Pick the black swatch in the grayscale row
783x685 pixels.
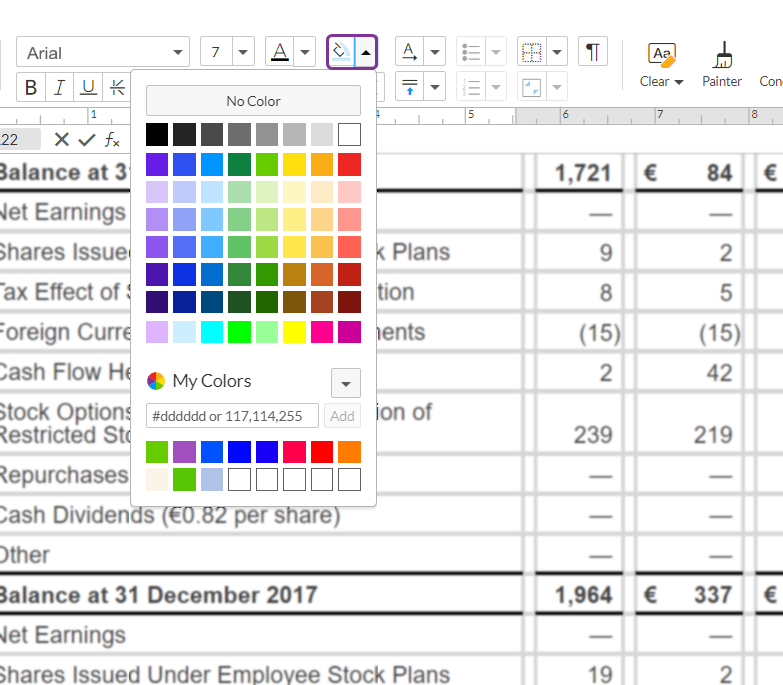157,135
